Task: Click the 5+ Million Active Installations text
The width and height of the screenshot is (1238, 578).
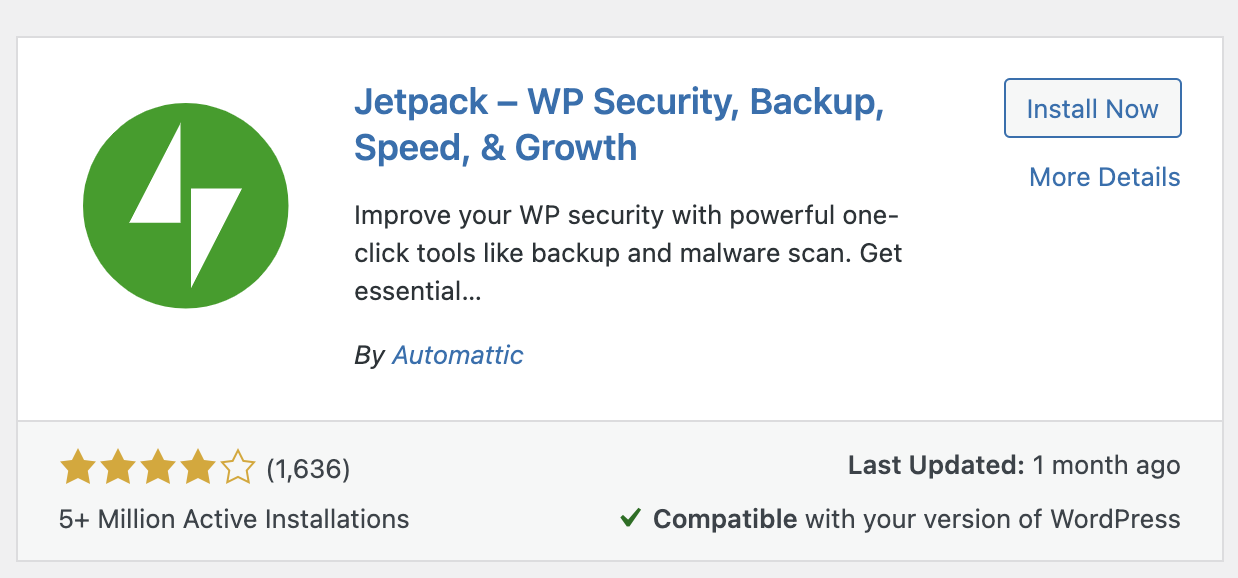Action: tap(232, 519)
